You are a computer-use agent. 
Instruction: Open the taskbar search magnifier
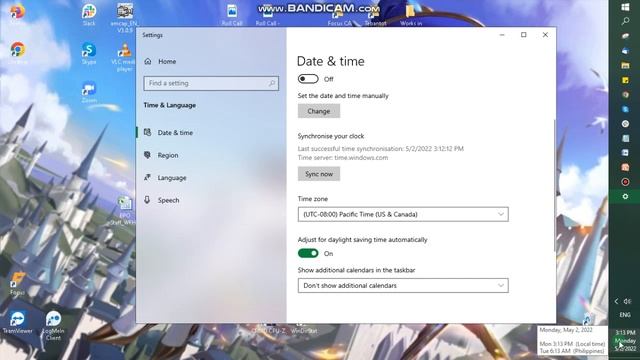(x=625, y=21)
